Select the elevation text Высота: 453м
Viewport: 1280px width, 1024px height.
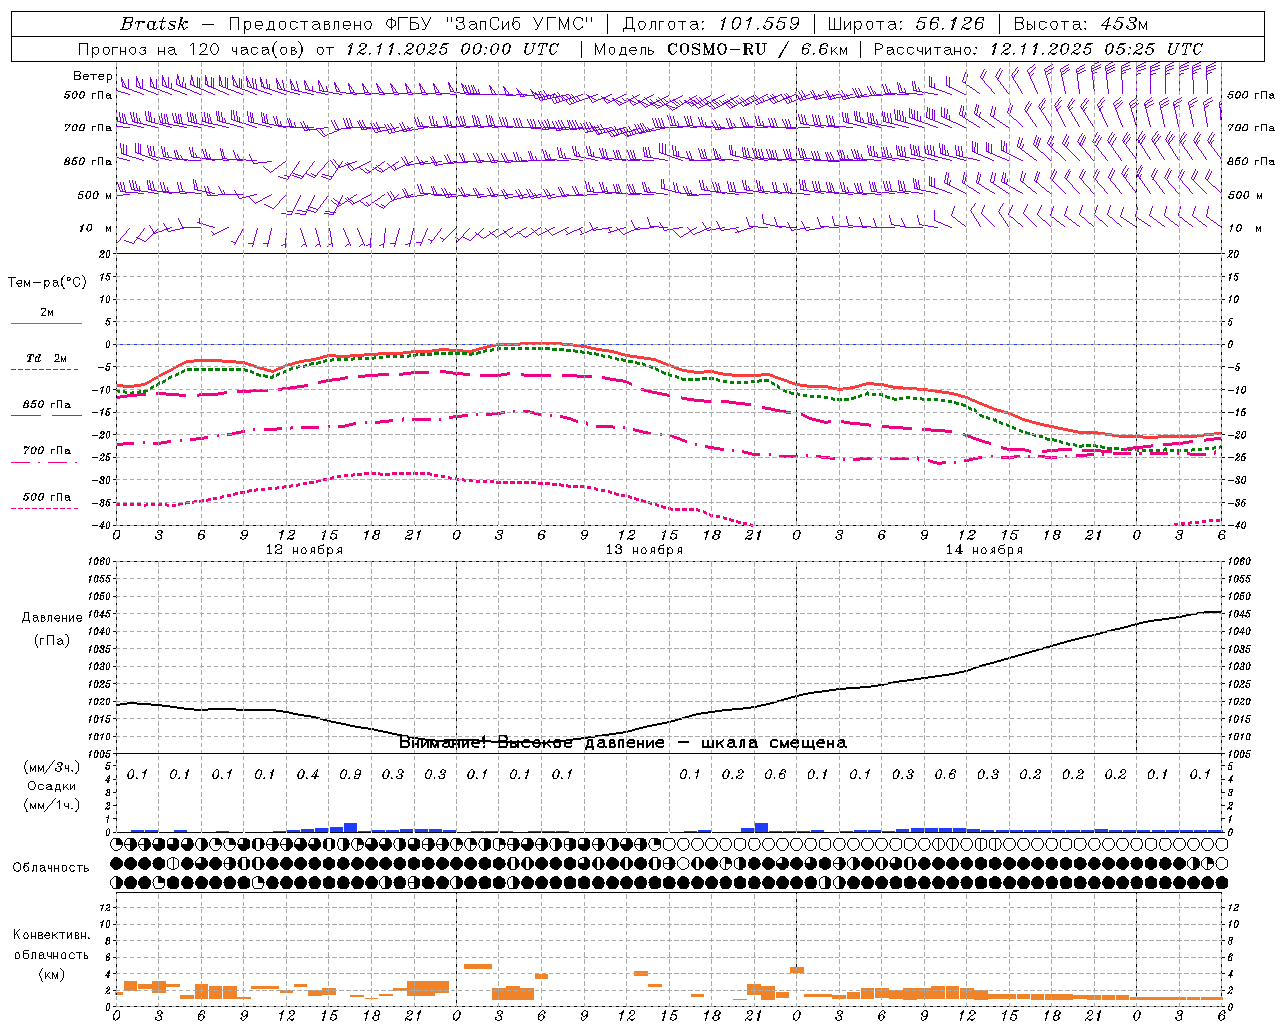click(1081, 24)
